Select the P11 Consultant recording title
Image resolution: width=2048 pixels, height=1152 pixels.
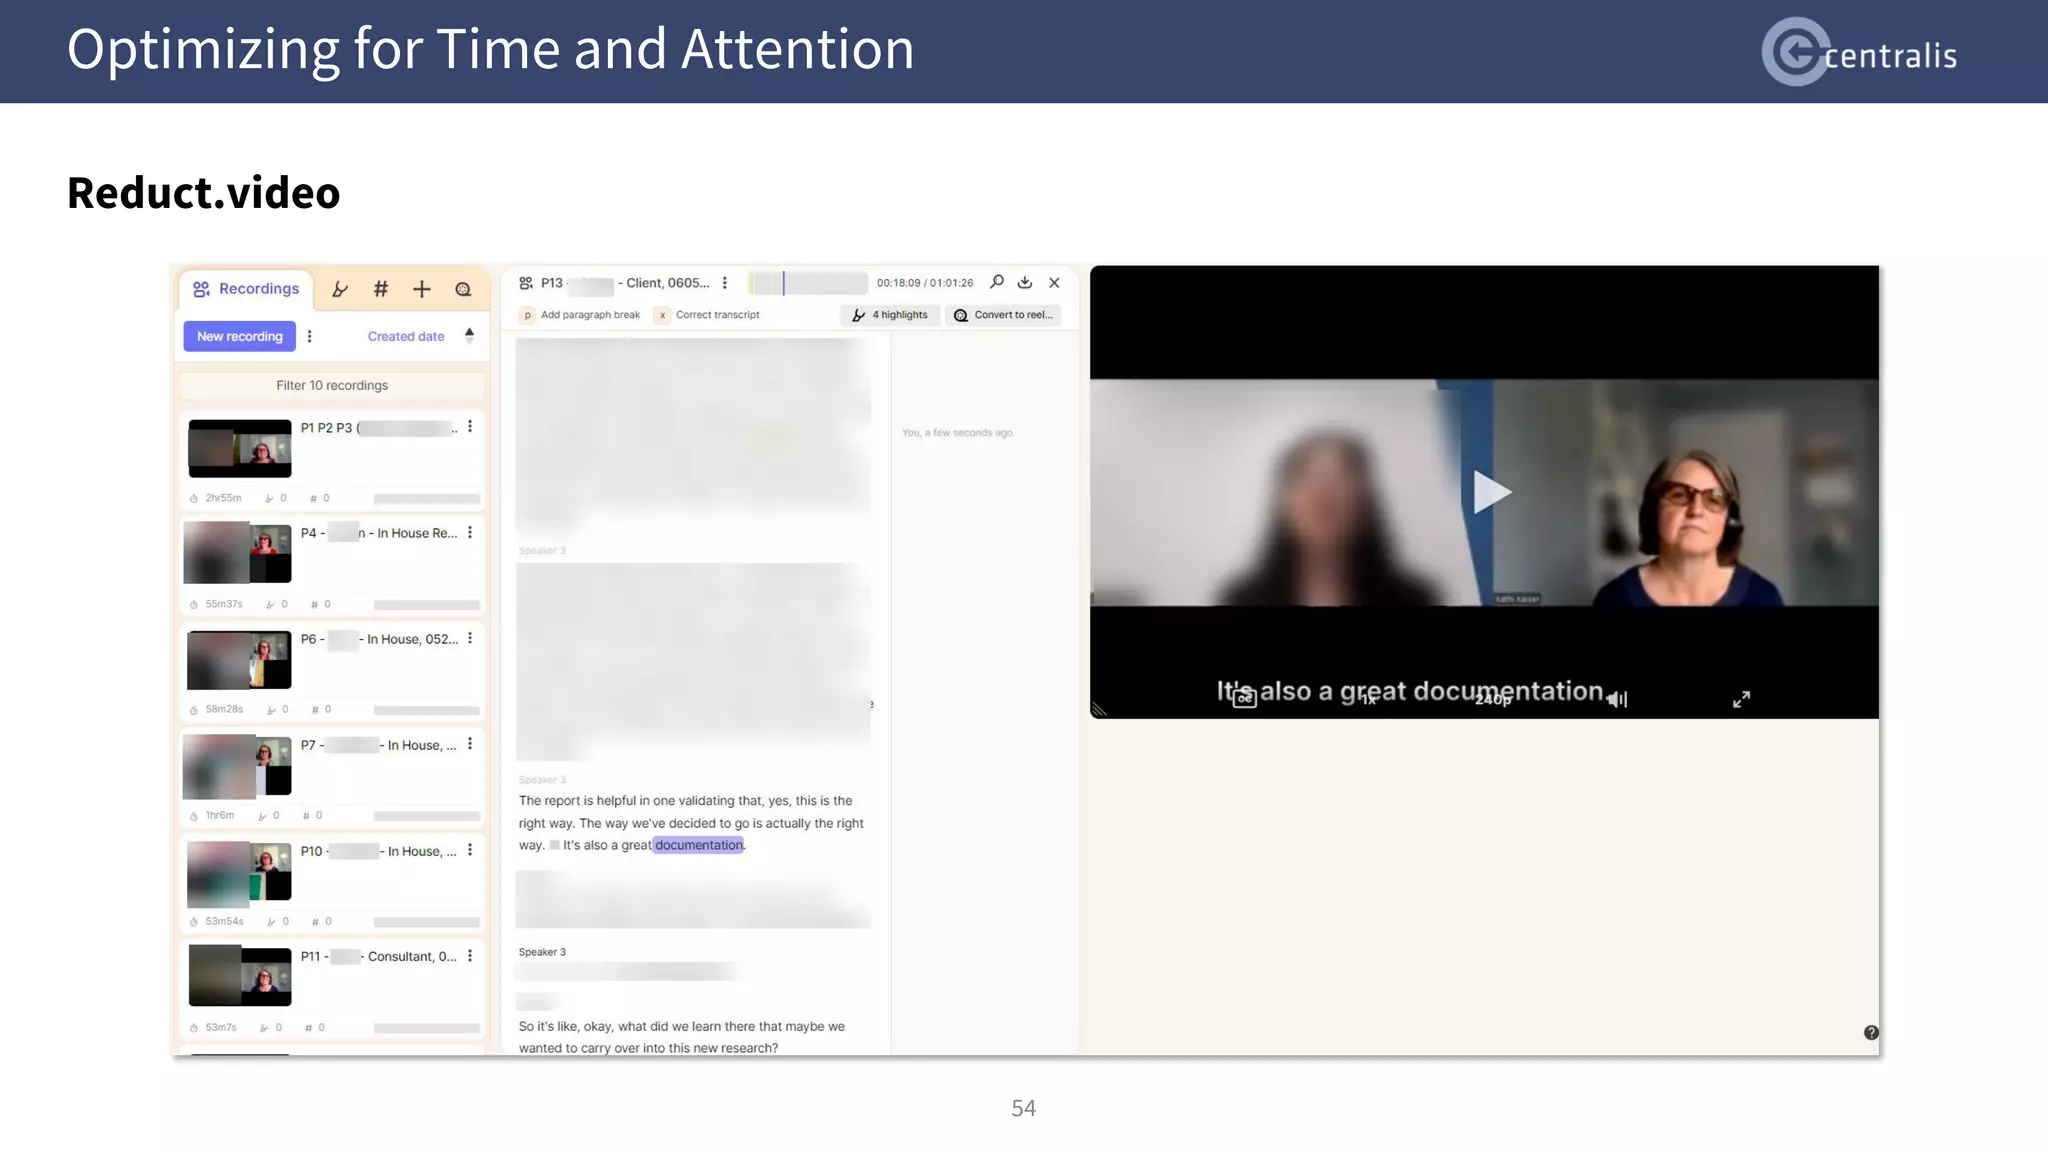click(378, 956)
